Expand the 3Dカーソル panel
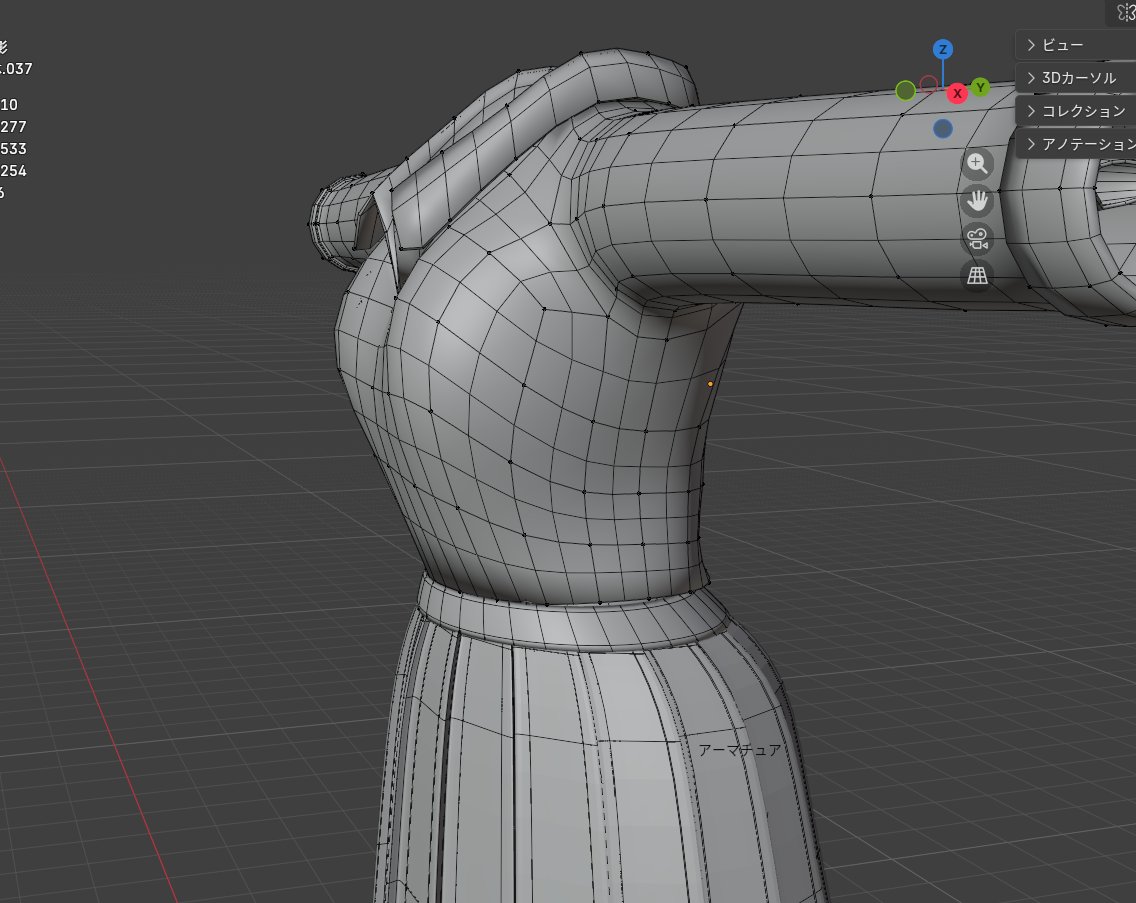This screenshot has height=903, width=1136. (1075, 78)
